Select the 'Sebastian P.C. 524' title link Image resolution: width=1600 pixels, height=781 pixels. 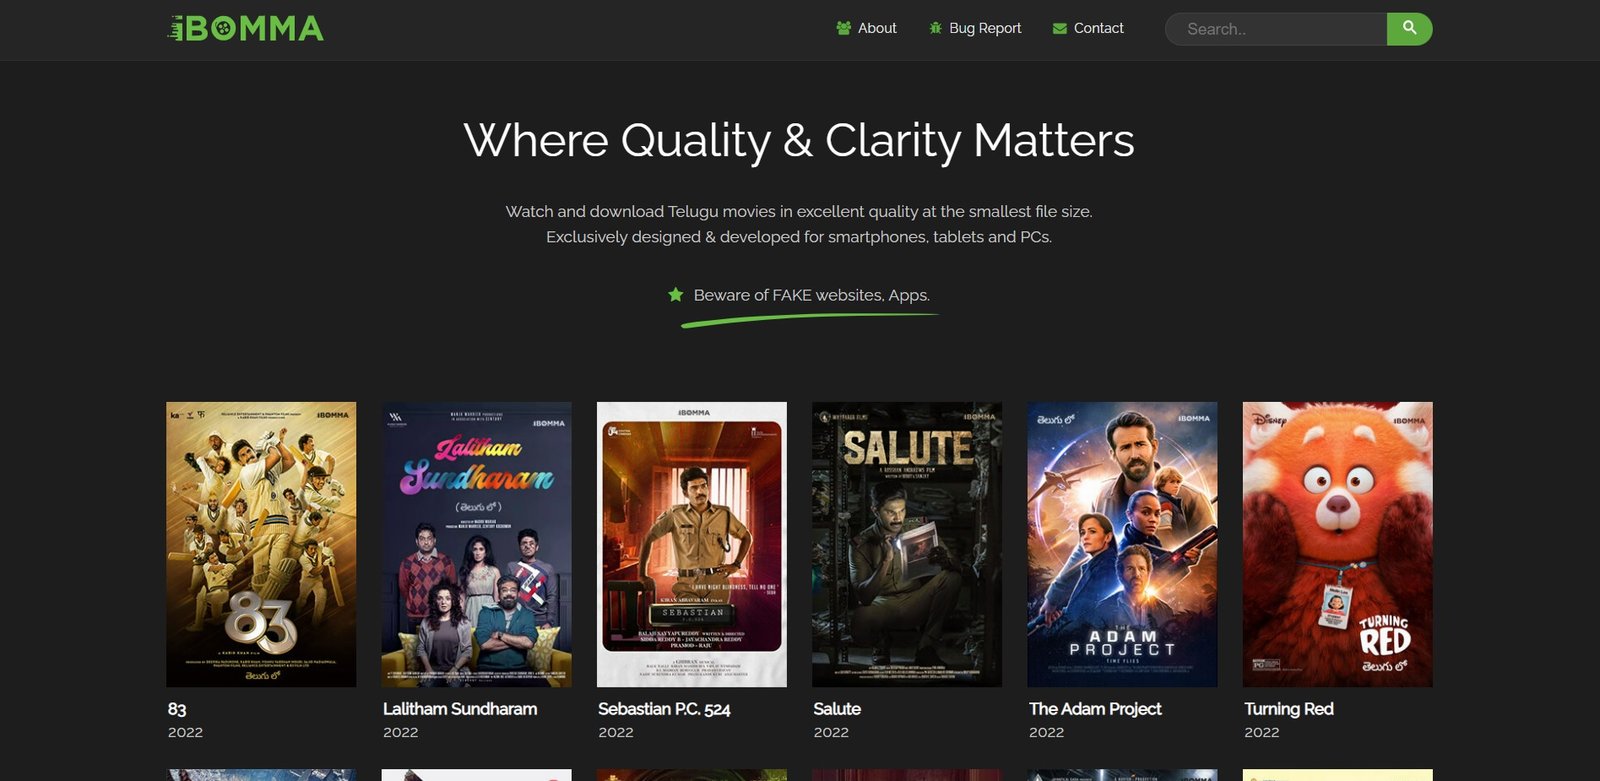[664, 709]
